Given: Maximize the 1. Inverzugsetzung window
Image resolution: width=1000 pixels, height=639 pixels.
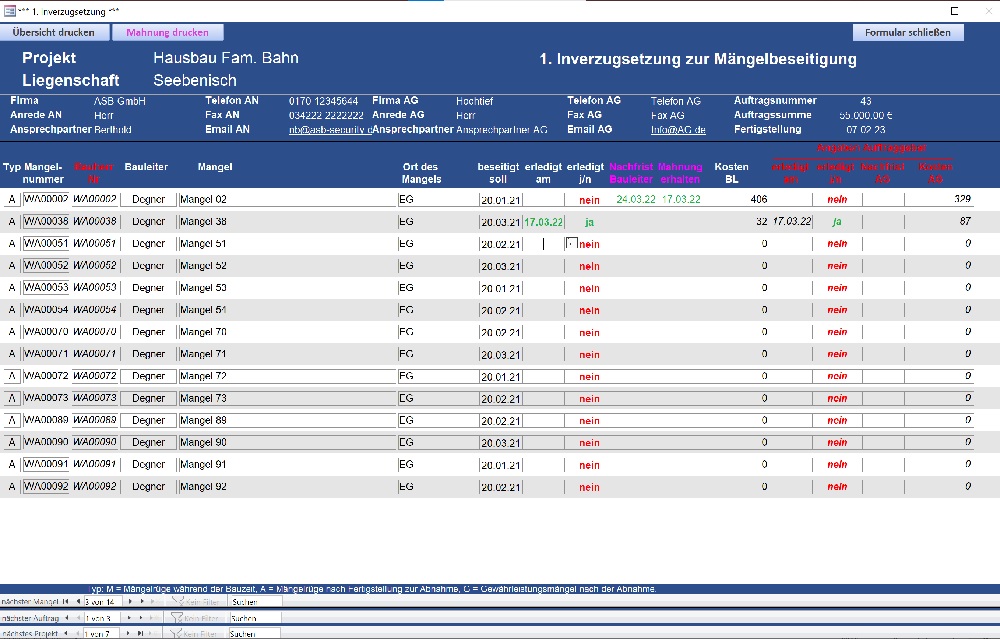Looking at the screenshot, I should 955,11.
